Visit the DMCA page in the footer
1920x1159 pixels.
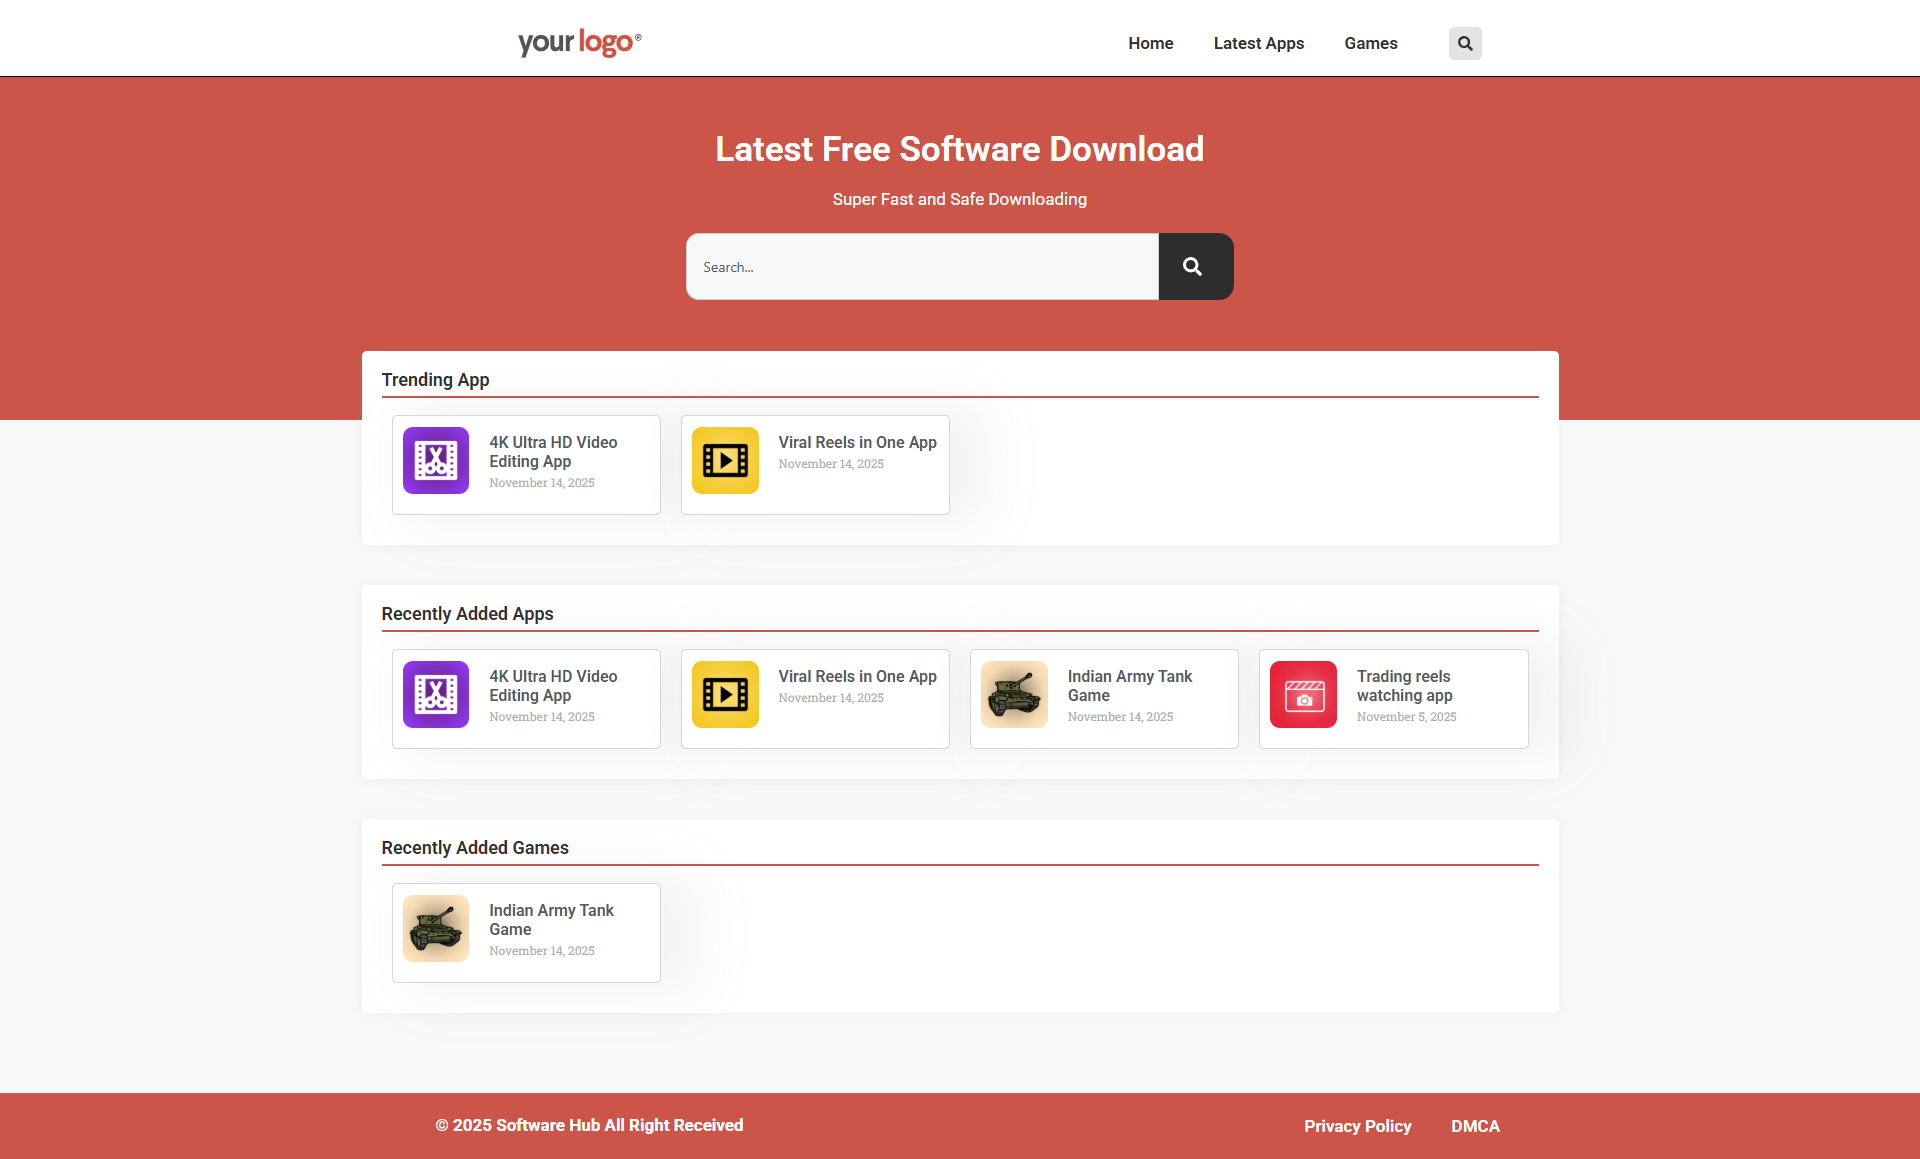pos(1475,1126)
